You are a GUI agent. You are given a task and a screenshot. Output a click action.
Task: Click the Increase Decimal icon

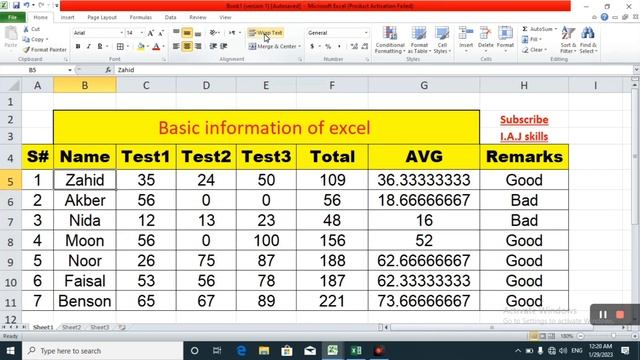pyautogui.click(x=354, y=47)
